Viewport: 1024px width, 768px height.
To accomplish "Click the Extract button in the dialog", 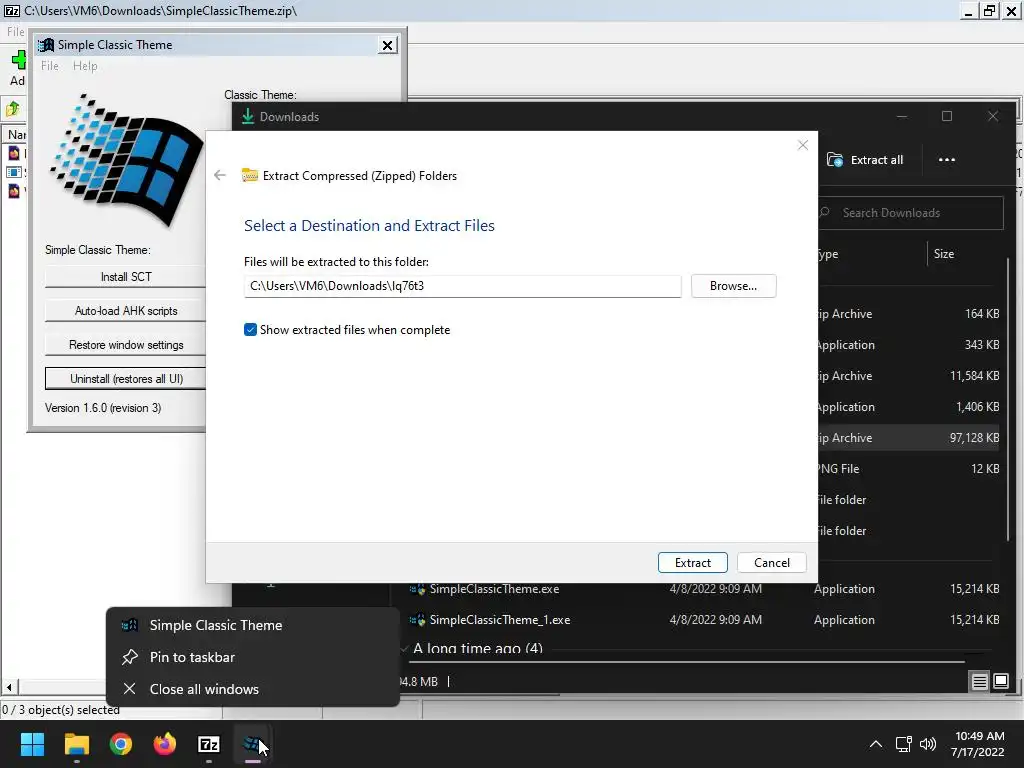I will coord(692,562).
